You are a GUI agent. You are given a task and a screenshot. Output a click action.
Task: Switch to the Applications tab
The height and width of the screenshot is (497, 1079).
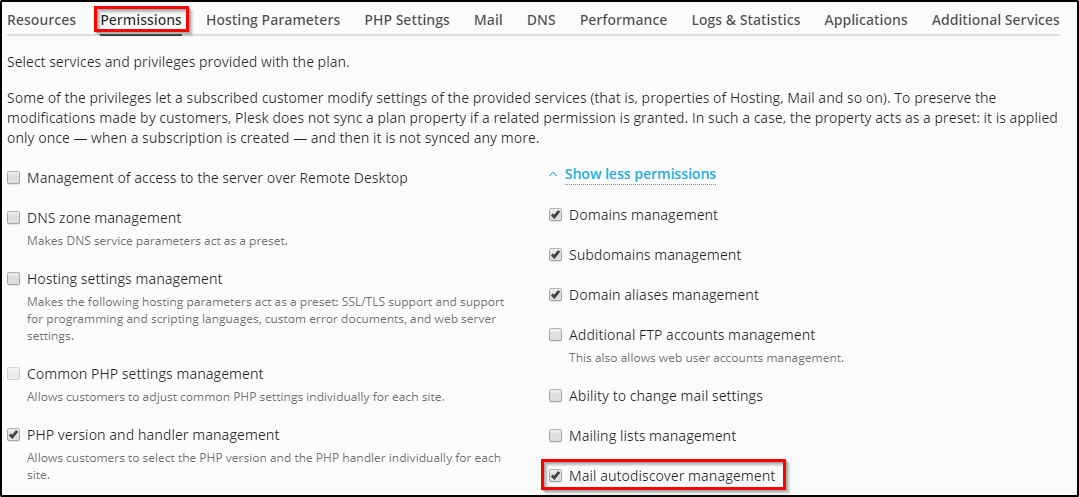point(866,20)
